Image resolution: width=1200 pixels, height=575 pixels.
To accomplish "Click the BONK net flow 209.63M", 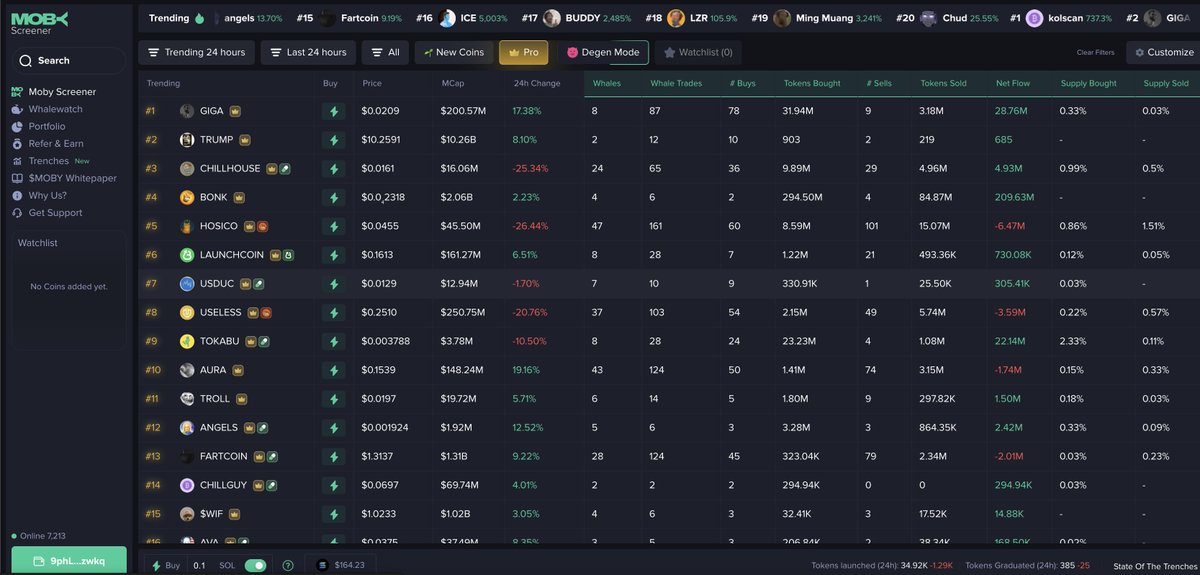I will [x=1015, y=197].
